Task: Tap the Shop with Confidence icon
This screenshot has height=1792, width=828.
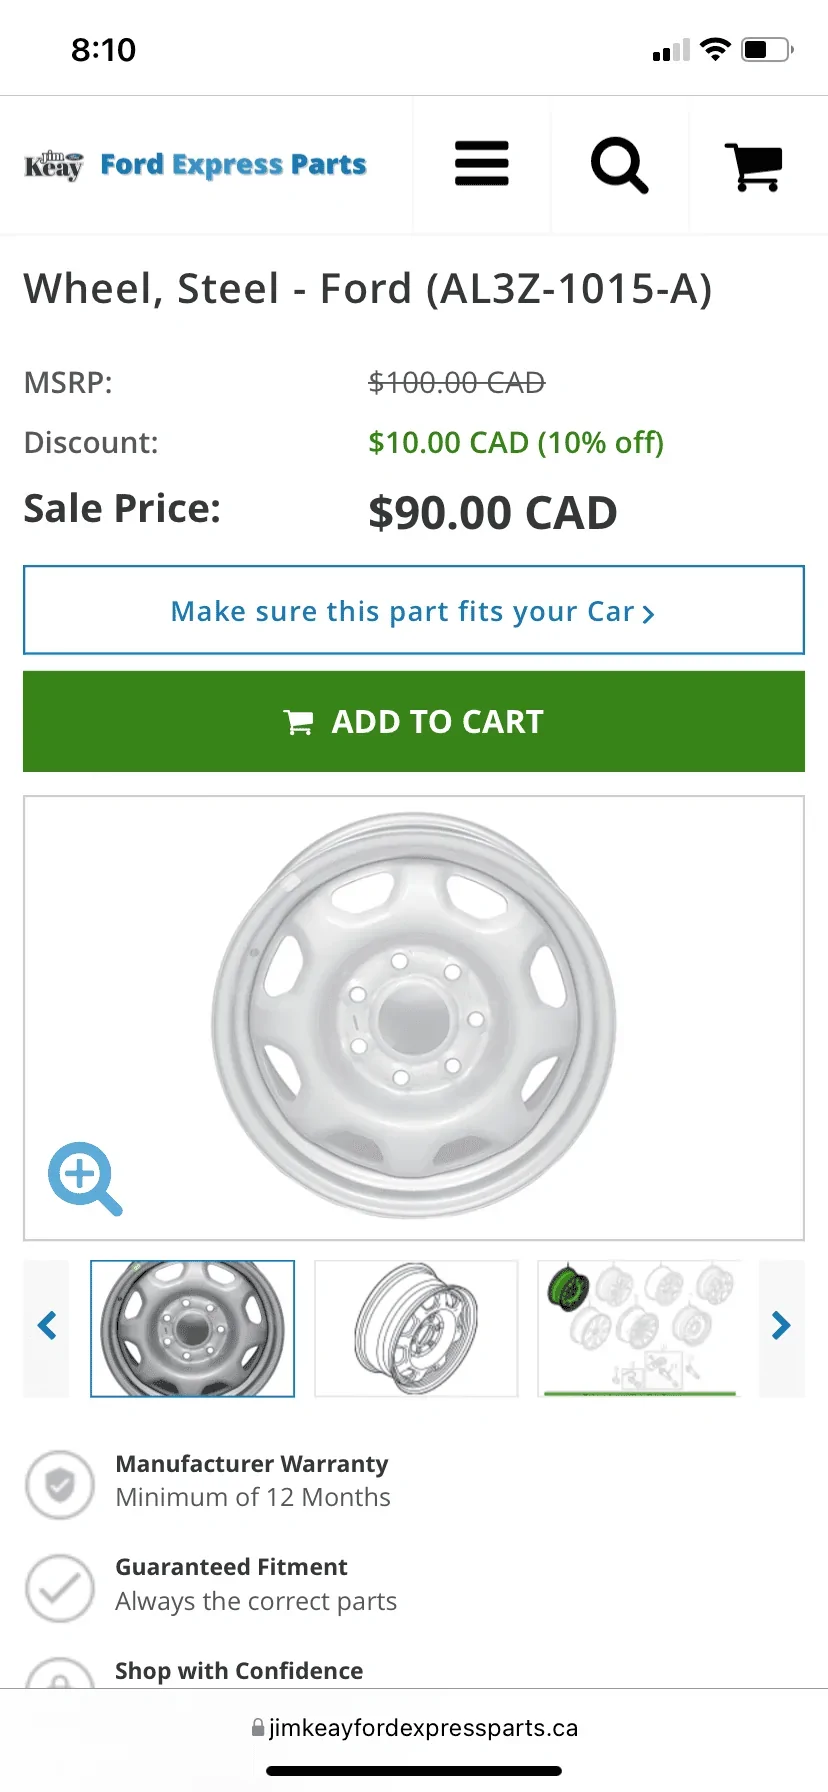Action: 60,1675
